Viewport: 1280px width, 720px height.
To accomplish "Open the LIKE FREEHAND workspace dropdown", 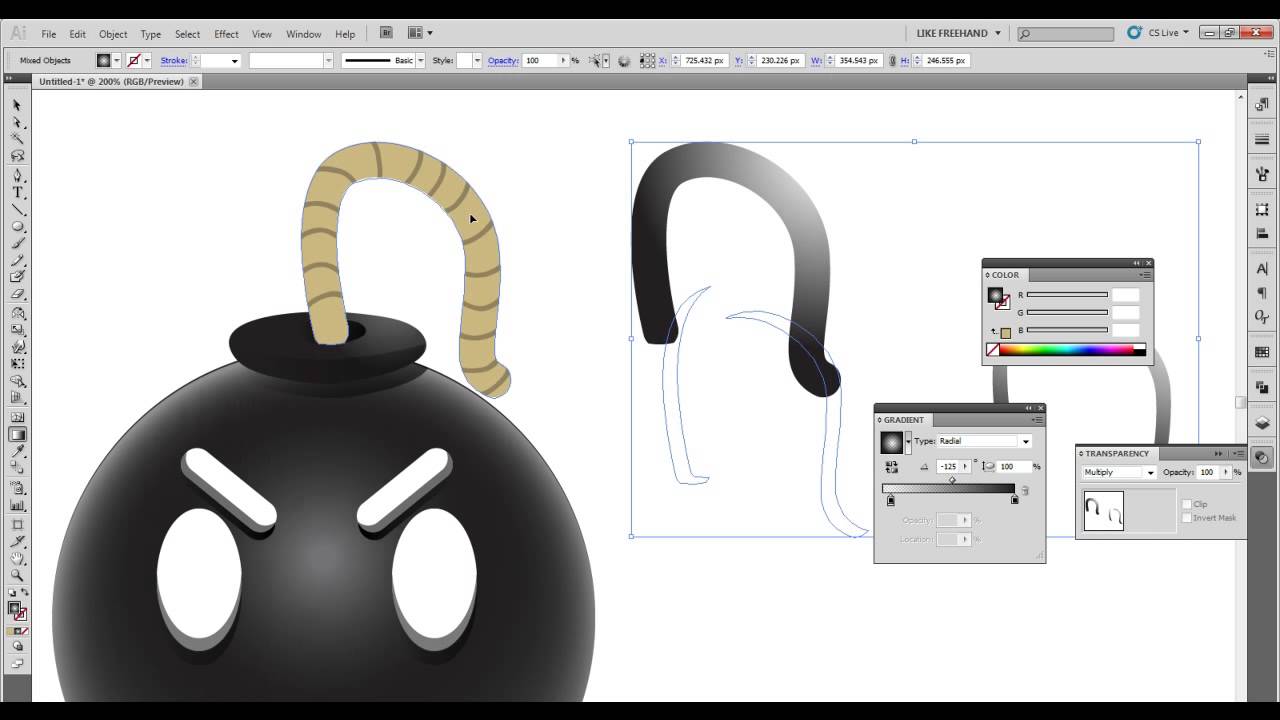I will [959, 33].
